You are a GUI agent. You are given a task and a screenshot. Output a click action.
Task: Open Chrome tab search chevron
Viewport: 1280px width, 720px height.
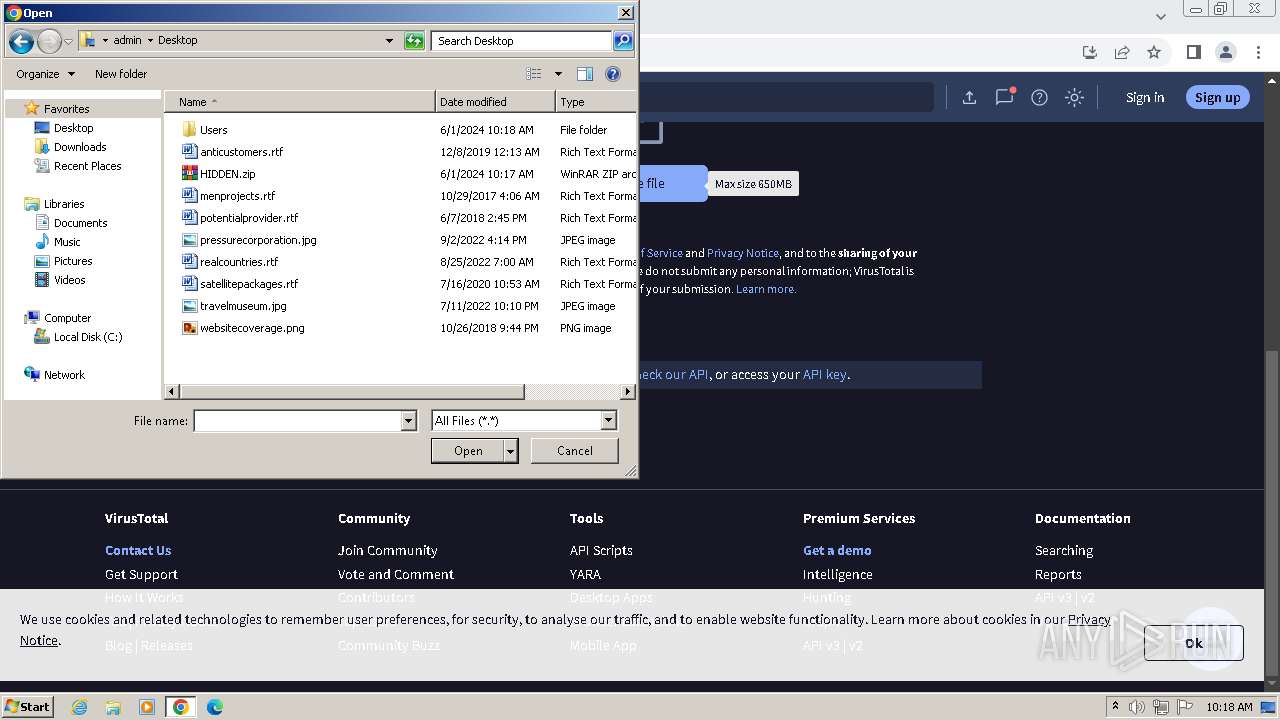coord(1160,16)
